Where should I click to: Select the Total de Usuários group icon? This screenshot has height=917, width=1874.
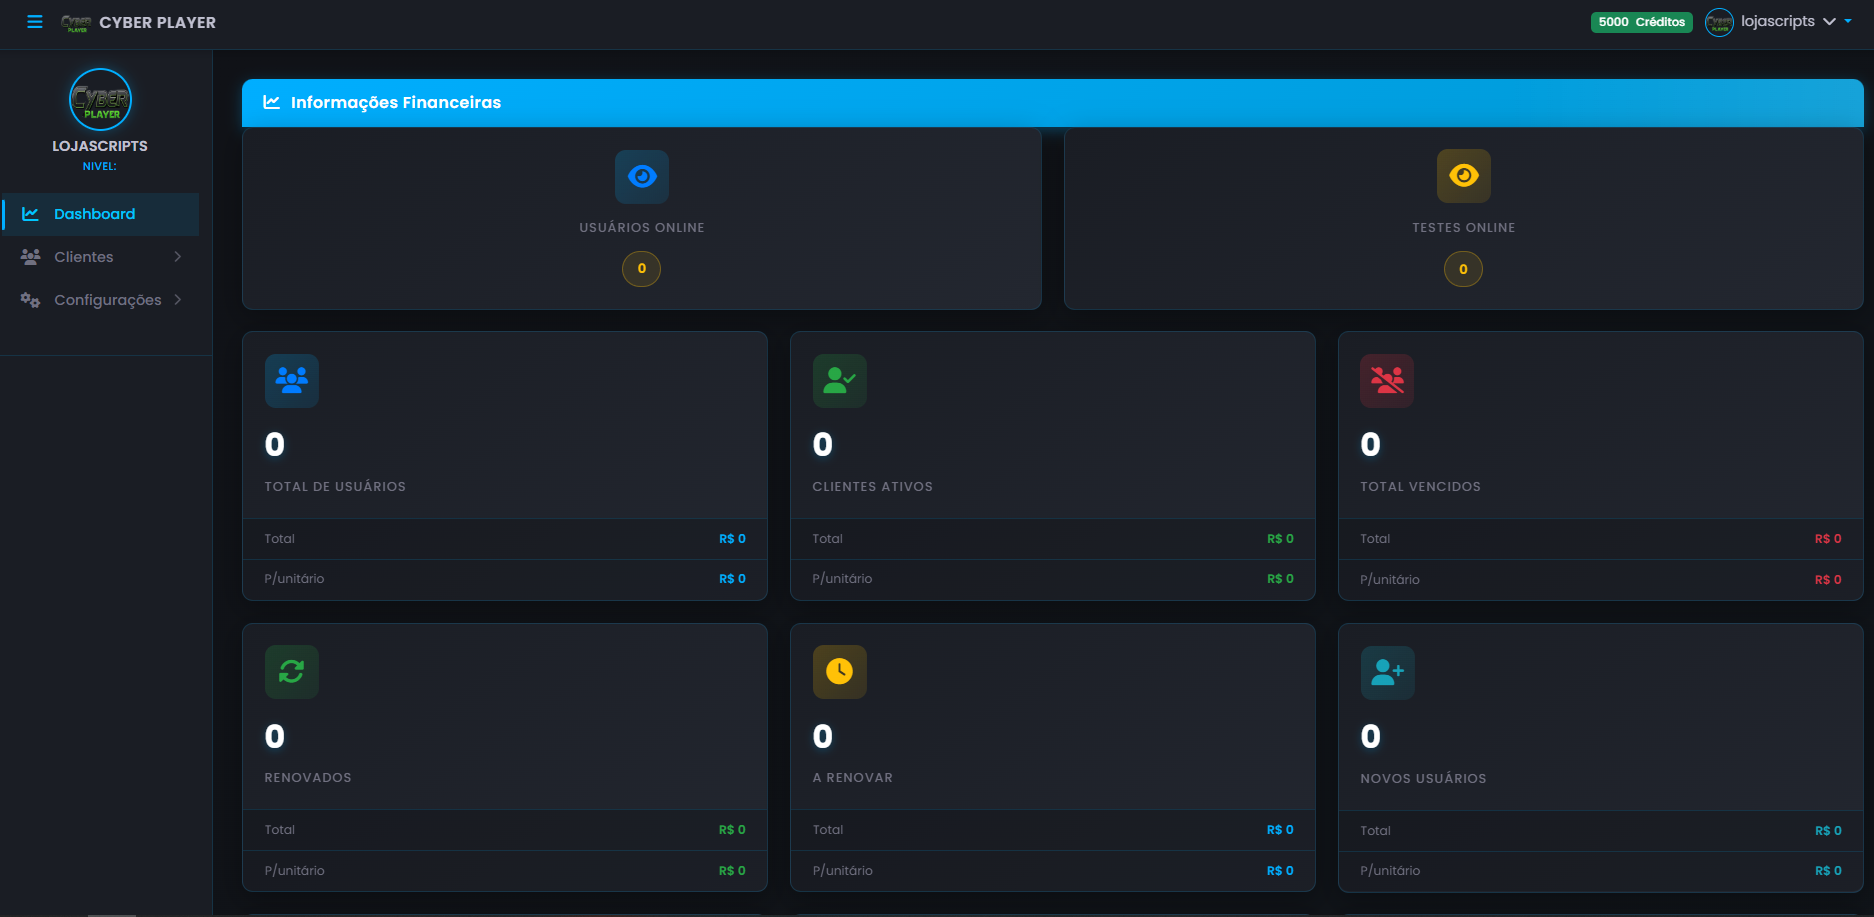[291, 381]
